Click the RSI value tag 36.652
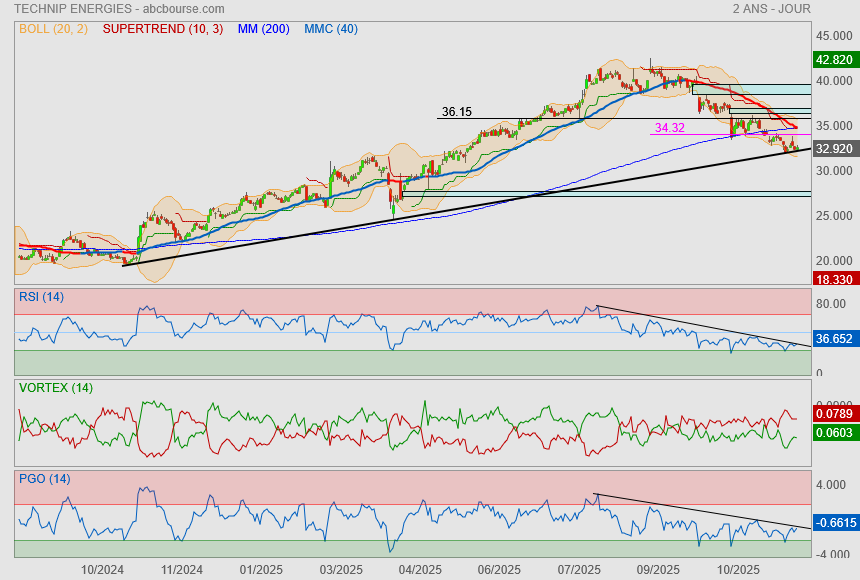 pyautogui.click(x=834, y=339)
